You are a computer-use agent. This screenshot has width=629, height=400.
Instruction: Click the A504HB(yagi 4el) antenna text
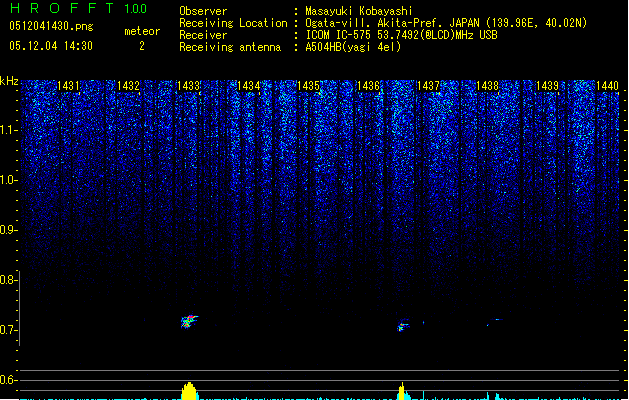click(x=353, y=47)
